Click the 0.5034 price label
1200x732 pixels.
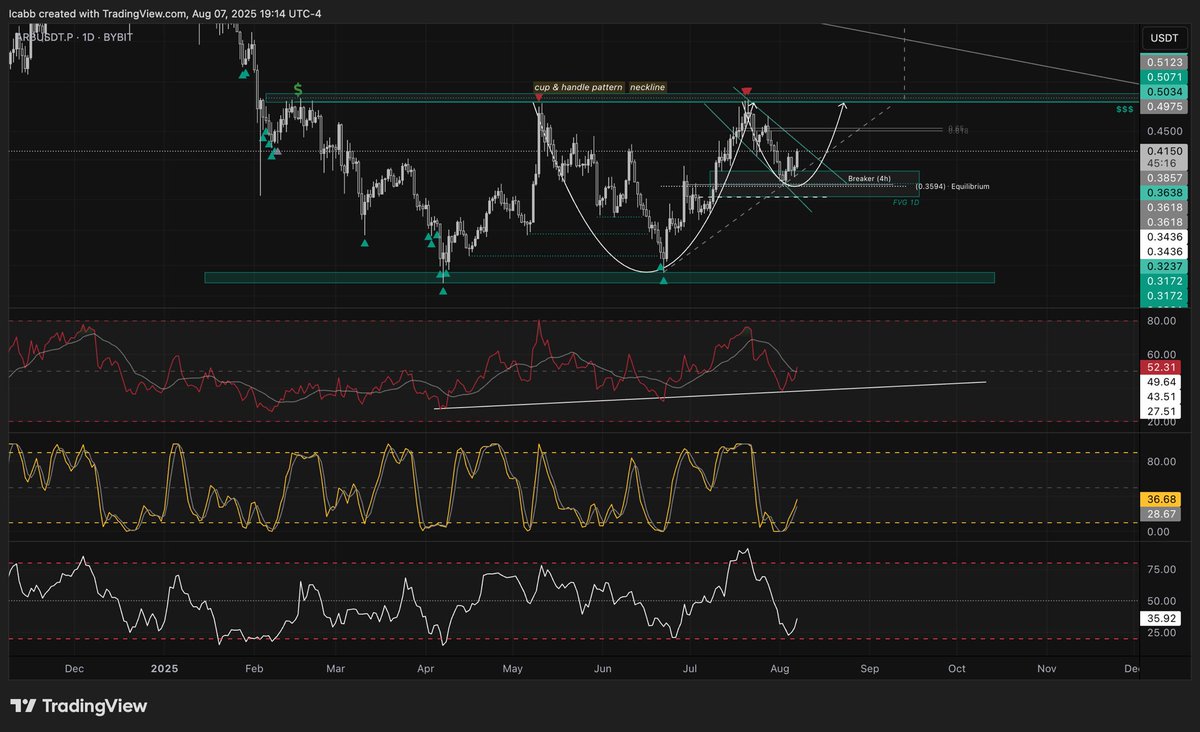pos(1163,91)
